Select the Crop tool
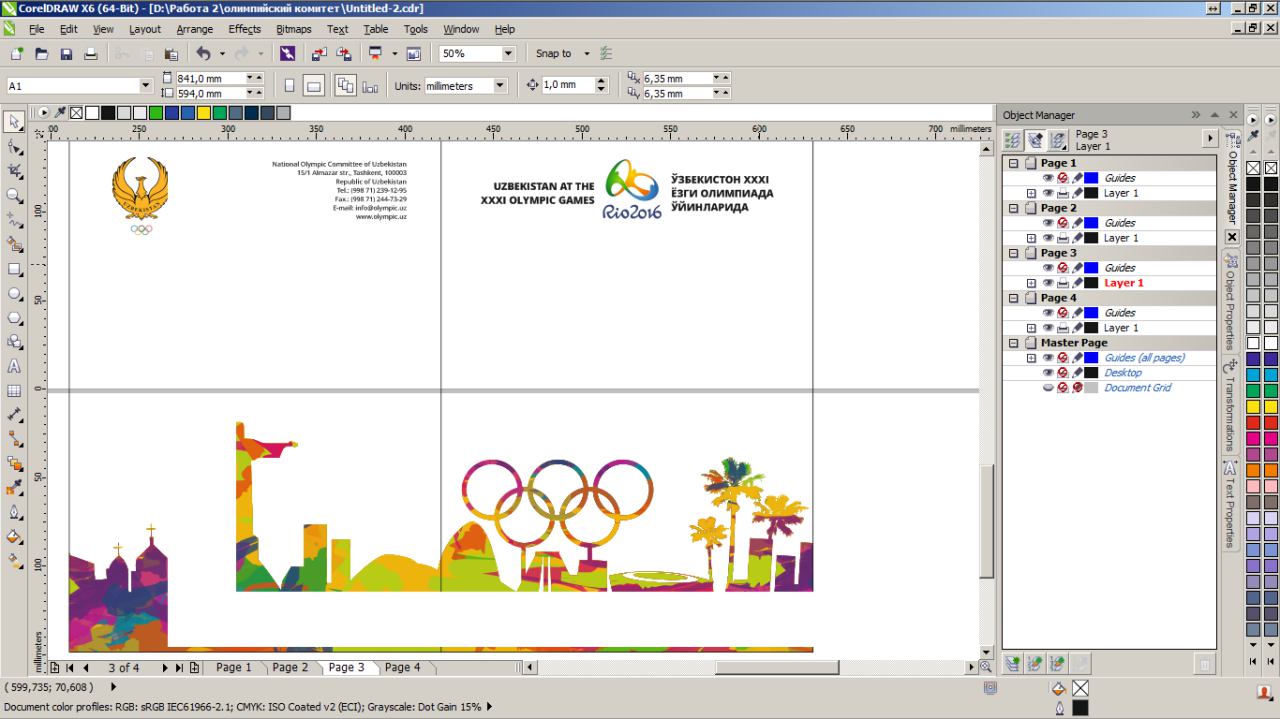 (15, 171)
